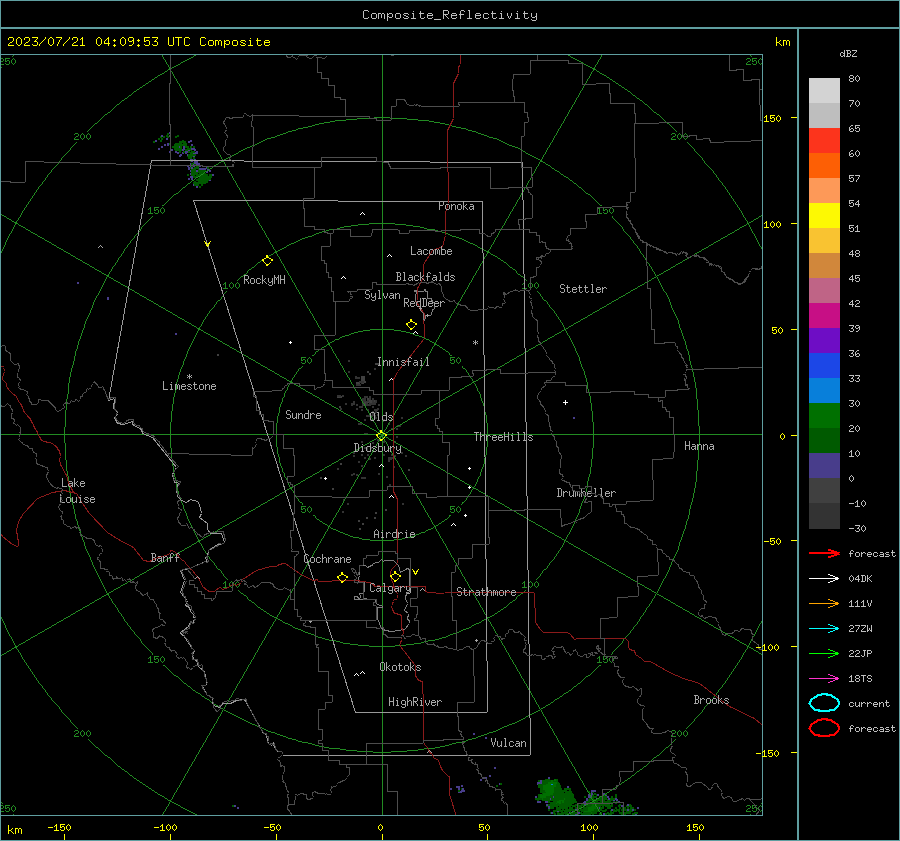Pick the magenta 39-42 dBZ color swatch
Viewport: 900px width, 841px height.
[824, 316]
